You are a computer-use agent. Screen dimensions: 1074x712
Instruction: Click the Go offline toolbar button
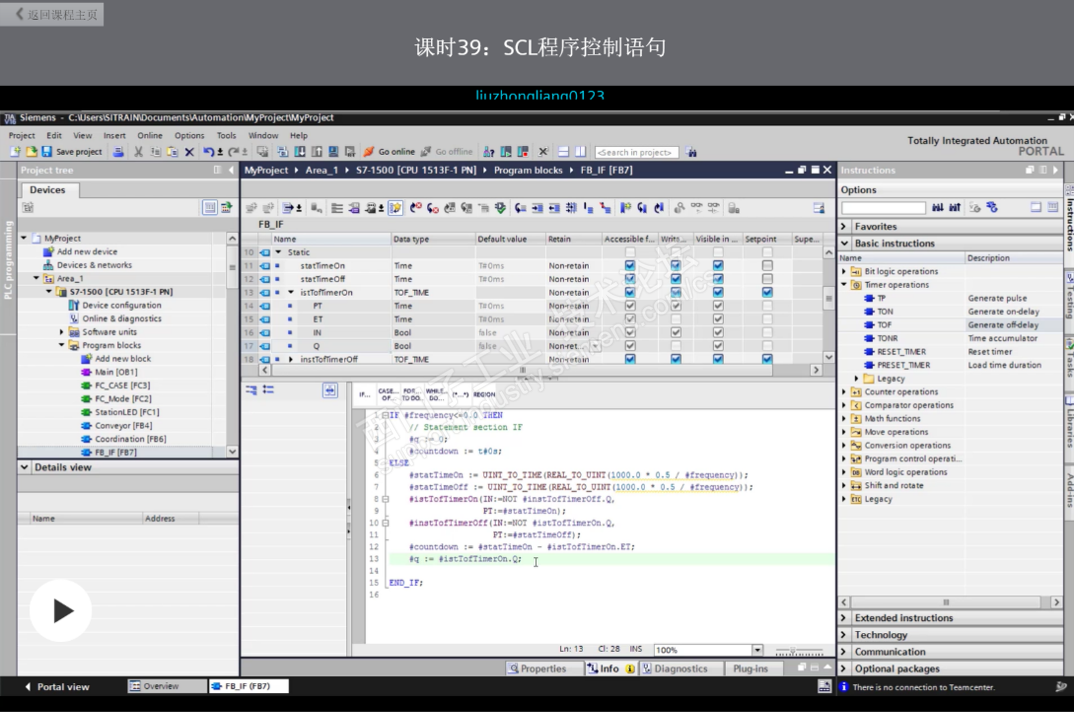(x=447, y=151)
